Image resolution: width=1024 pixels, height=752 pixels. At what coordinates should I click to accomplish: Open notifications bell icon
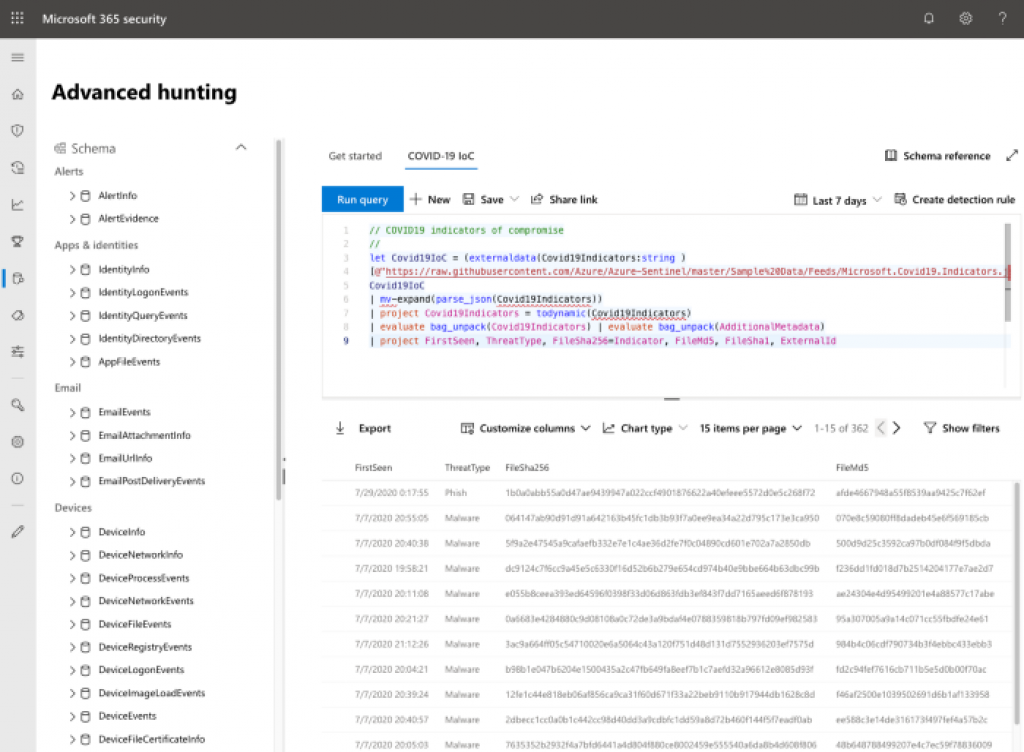[x=929, y=18]
